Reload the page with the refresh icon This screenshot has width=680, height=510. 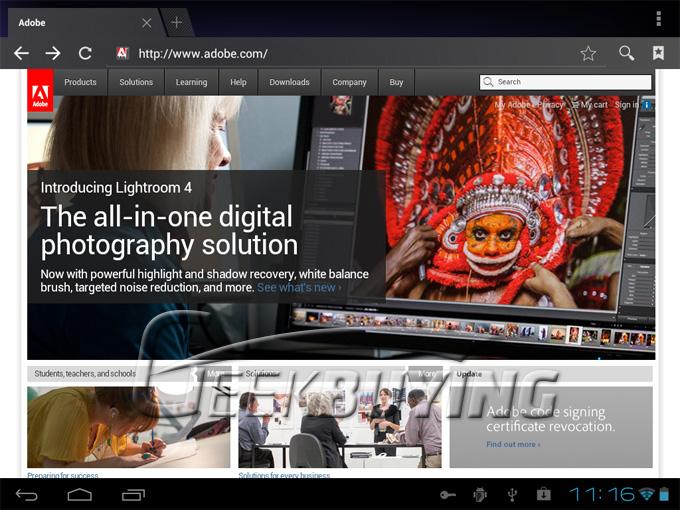(x=85, y=53)
